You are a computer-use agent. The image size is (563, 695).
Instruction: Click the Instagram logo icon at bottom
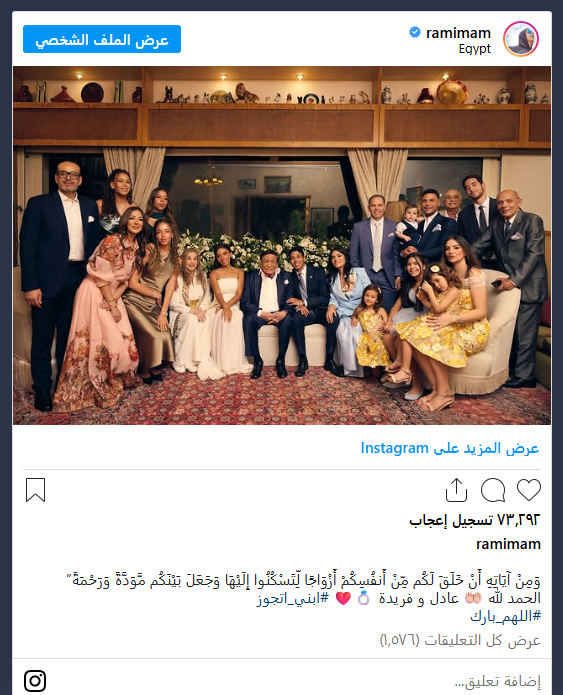click(x=35, y=681)
